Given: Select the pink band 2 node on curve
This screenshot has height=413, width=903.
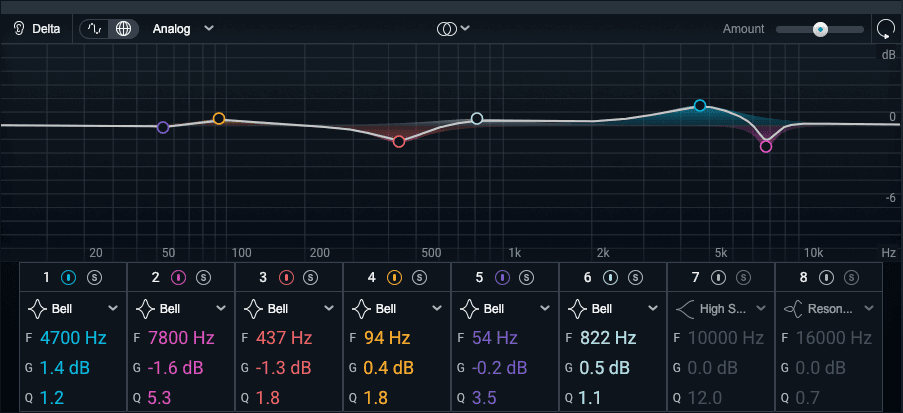Looking at the screenshot, I should [x=765, y=146].
